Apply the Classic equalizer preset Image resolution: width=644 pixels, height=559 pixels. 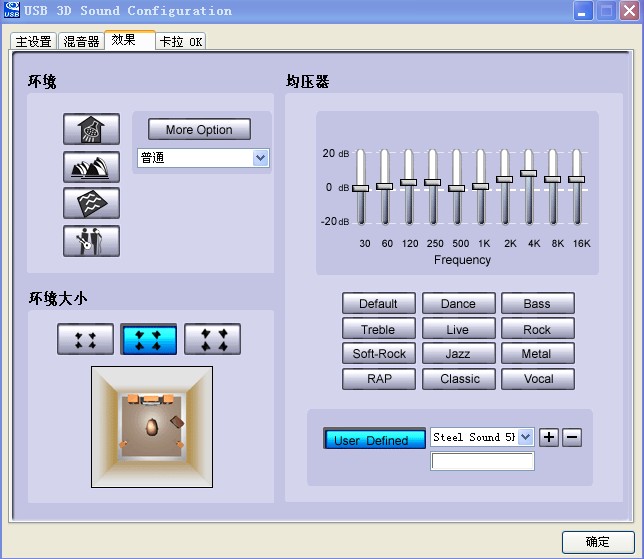coord(459,379)
